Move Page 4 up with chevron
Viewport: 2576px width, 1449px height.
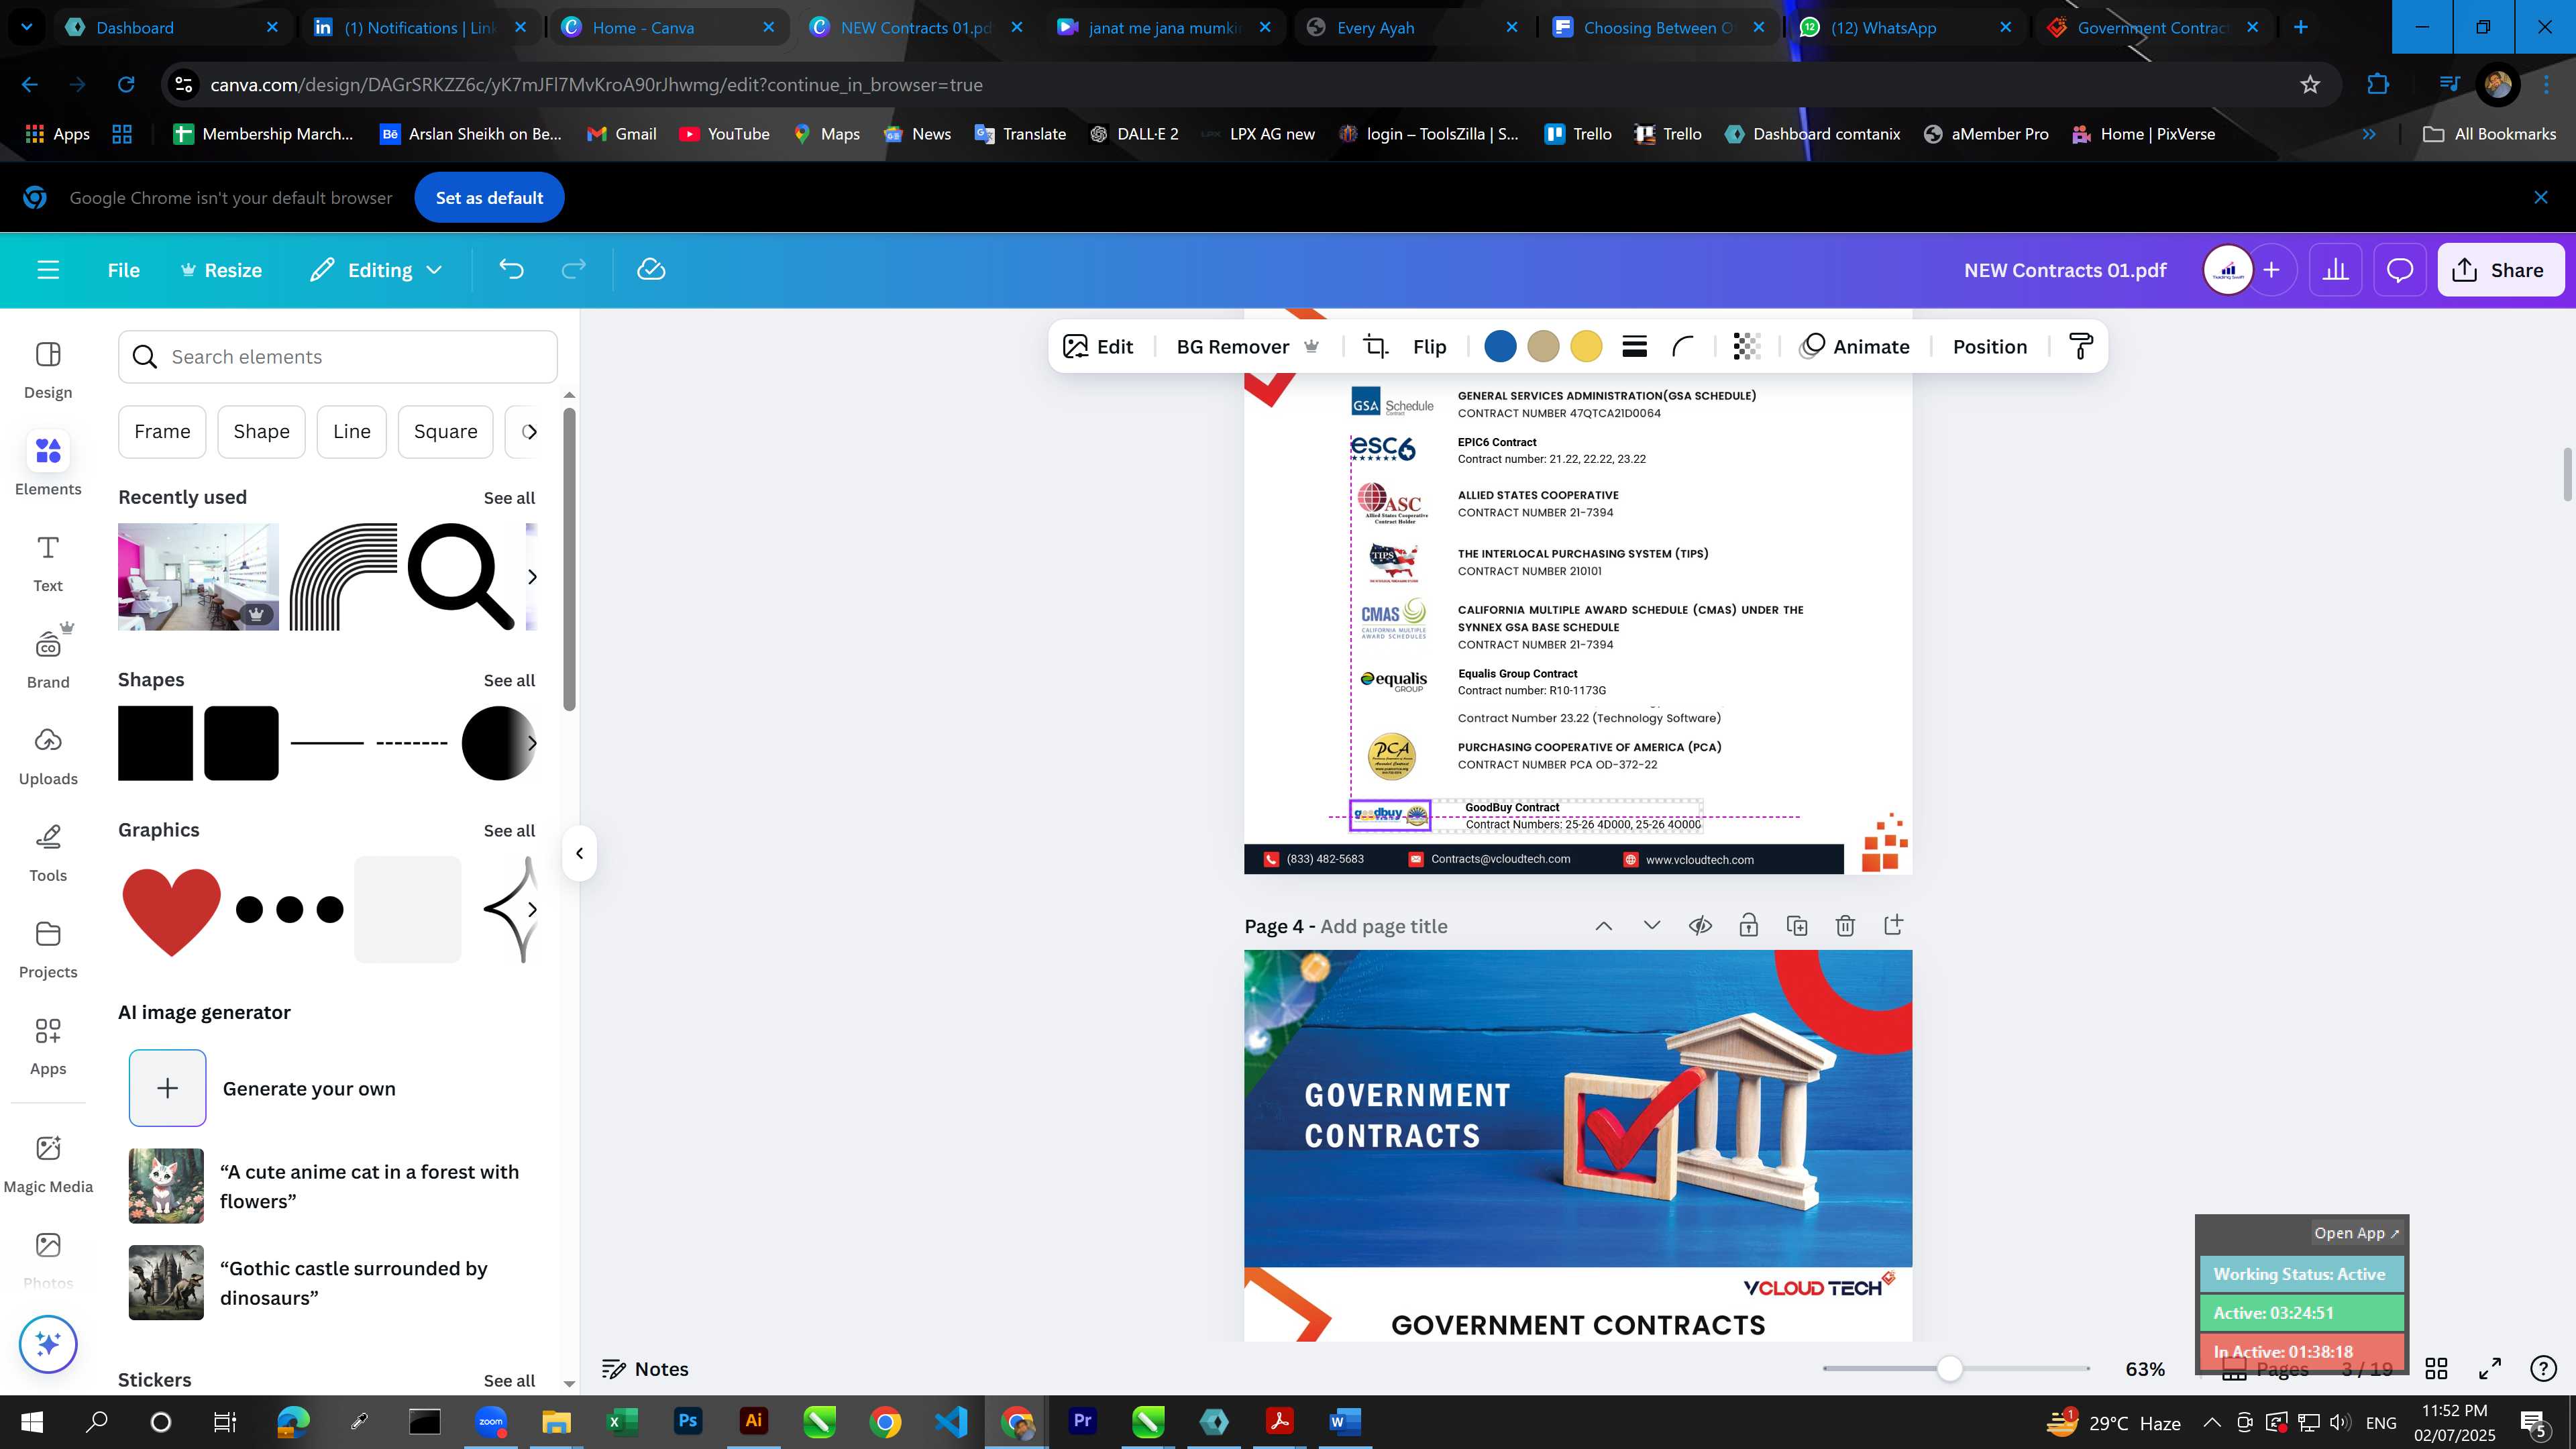(x=1603, y=926)
